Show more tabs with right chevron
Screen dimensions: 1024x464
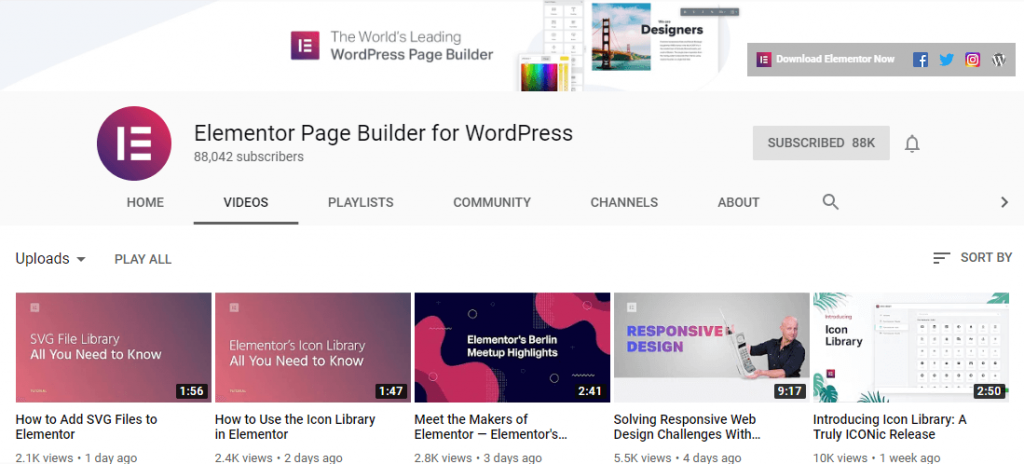1004,203
